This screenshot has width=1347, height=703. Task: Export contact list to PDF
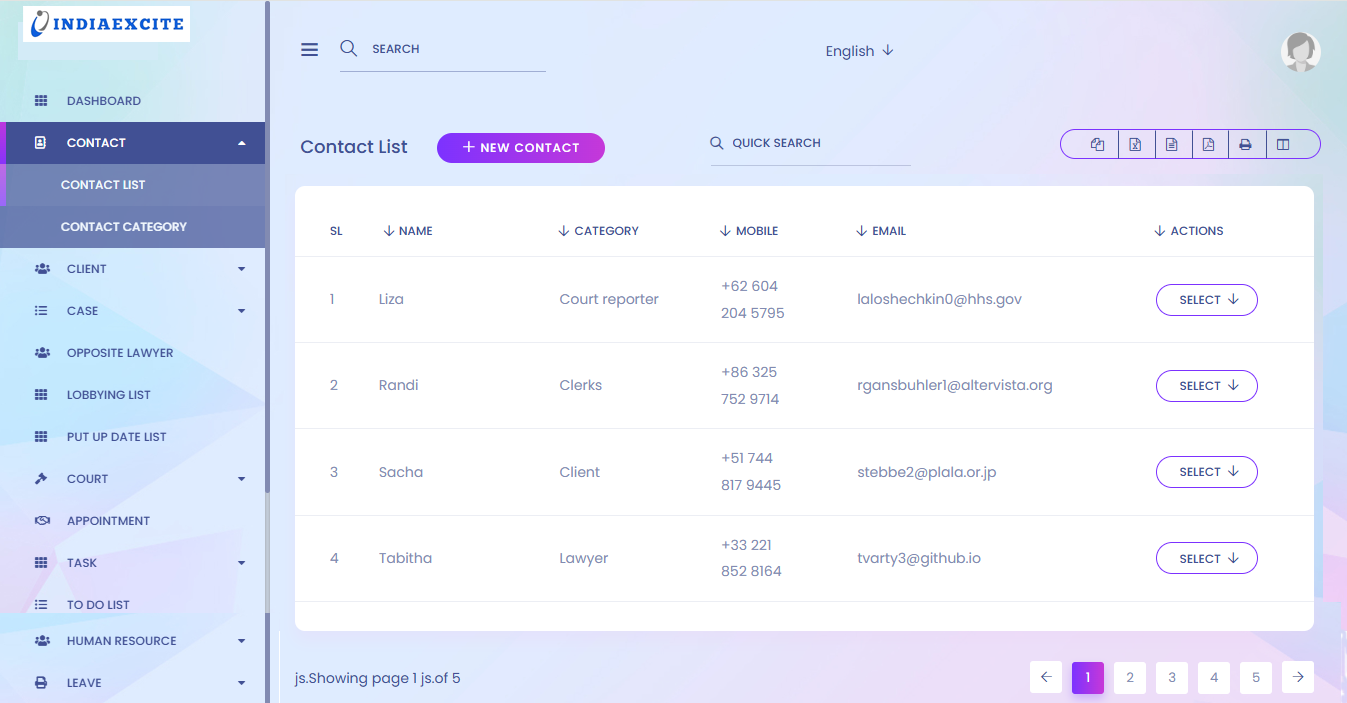click(1209, 145)
